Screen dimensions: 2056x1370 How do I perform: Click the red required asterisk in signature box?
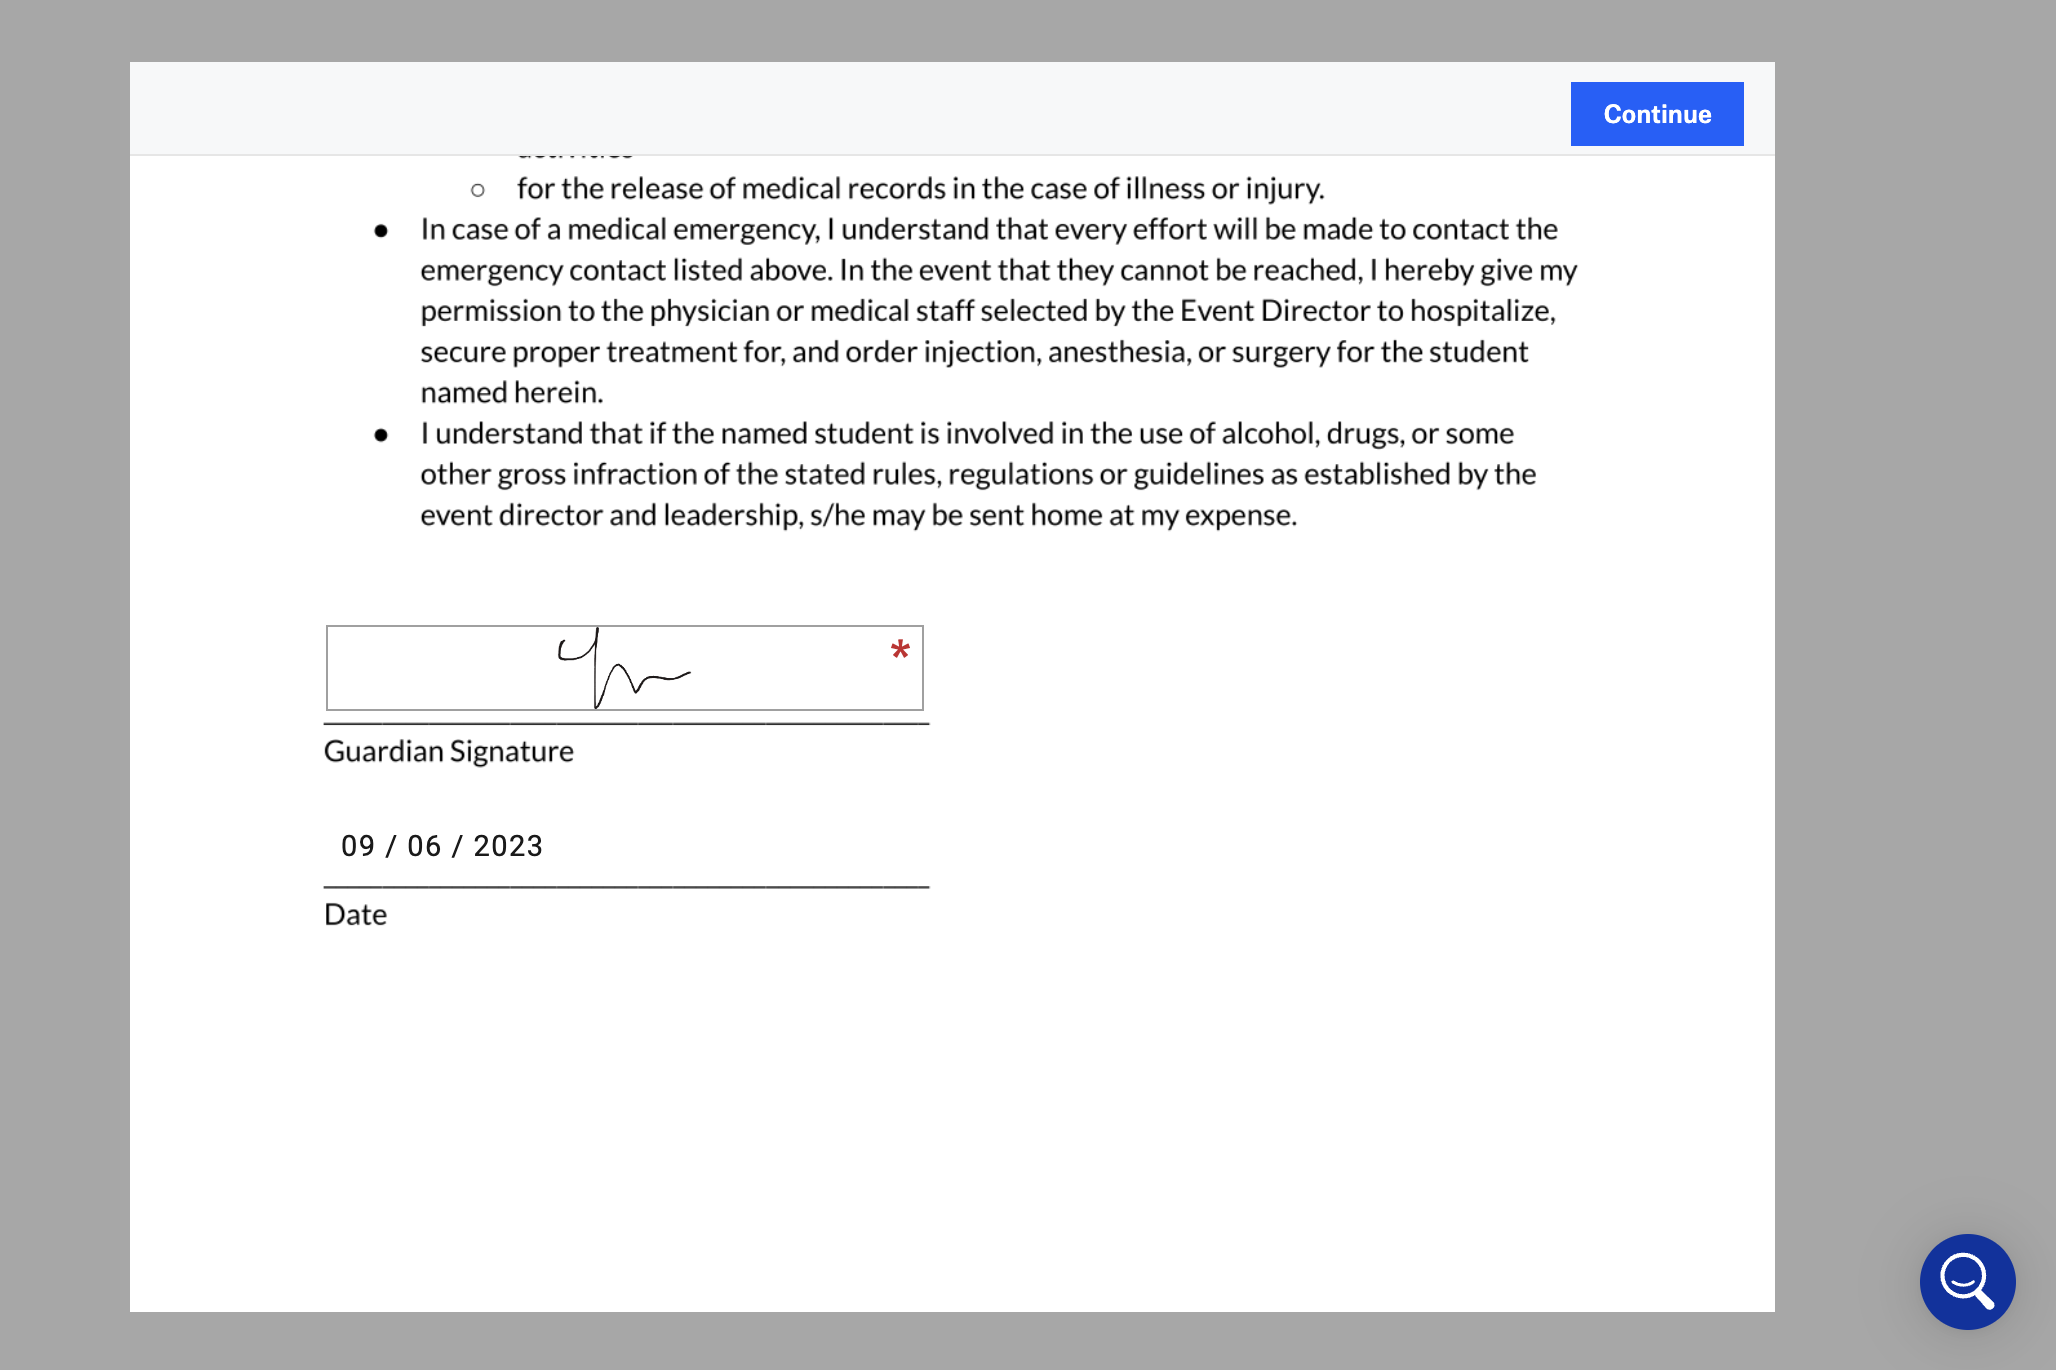point(900,651)
